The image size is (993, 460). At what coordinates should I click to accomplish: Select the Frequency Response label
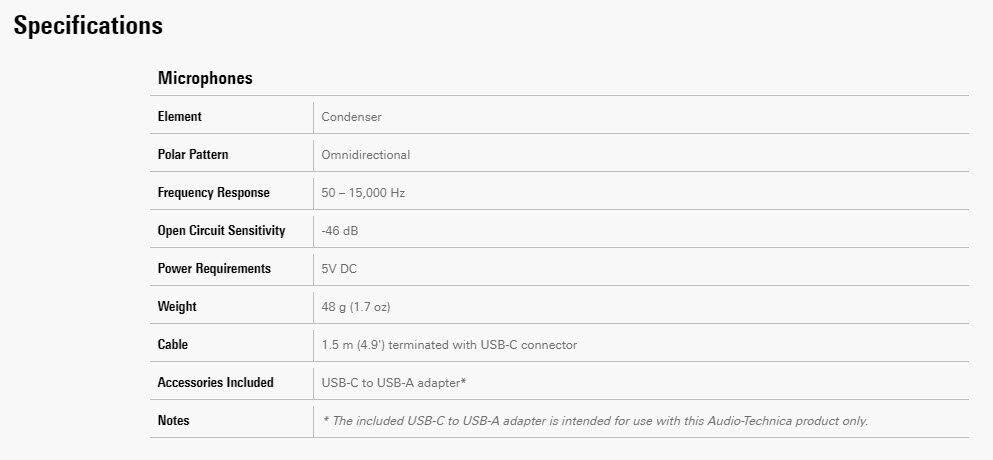(x=214, y=193)
